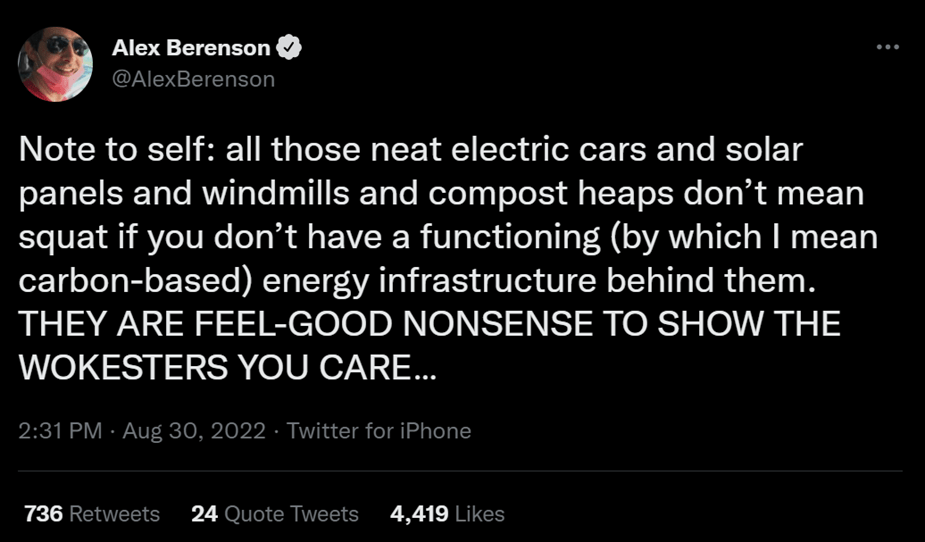
Task: Open the Quote Tweets label
Action: [291, 514]
